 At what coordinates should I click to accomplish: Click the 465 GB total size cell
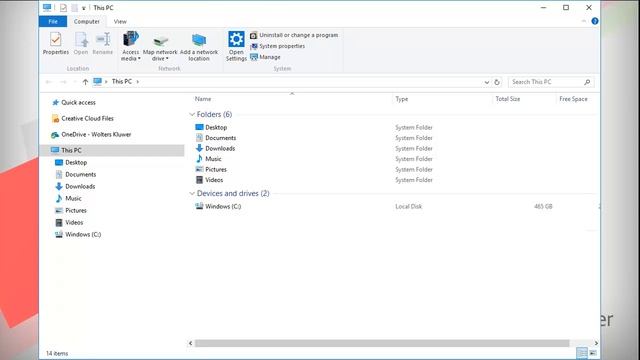543,207
